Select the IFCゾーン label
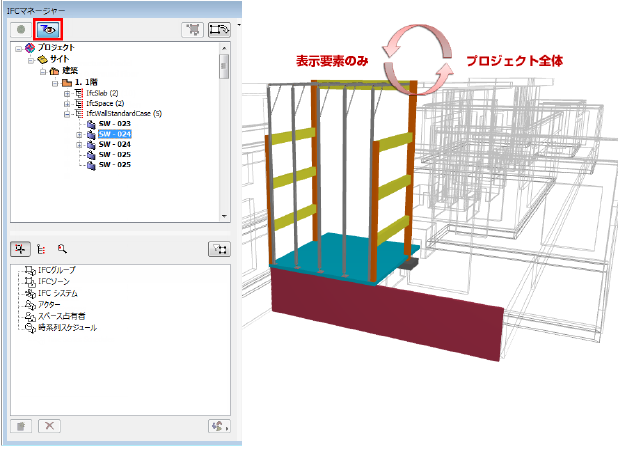Screen dimensions: 618x450 point(54,282)
